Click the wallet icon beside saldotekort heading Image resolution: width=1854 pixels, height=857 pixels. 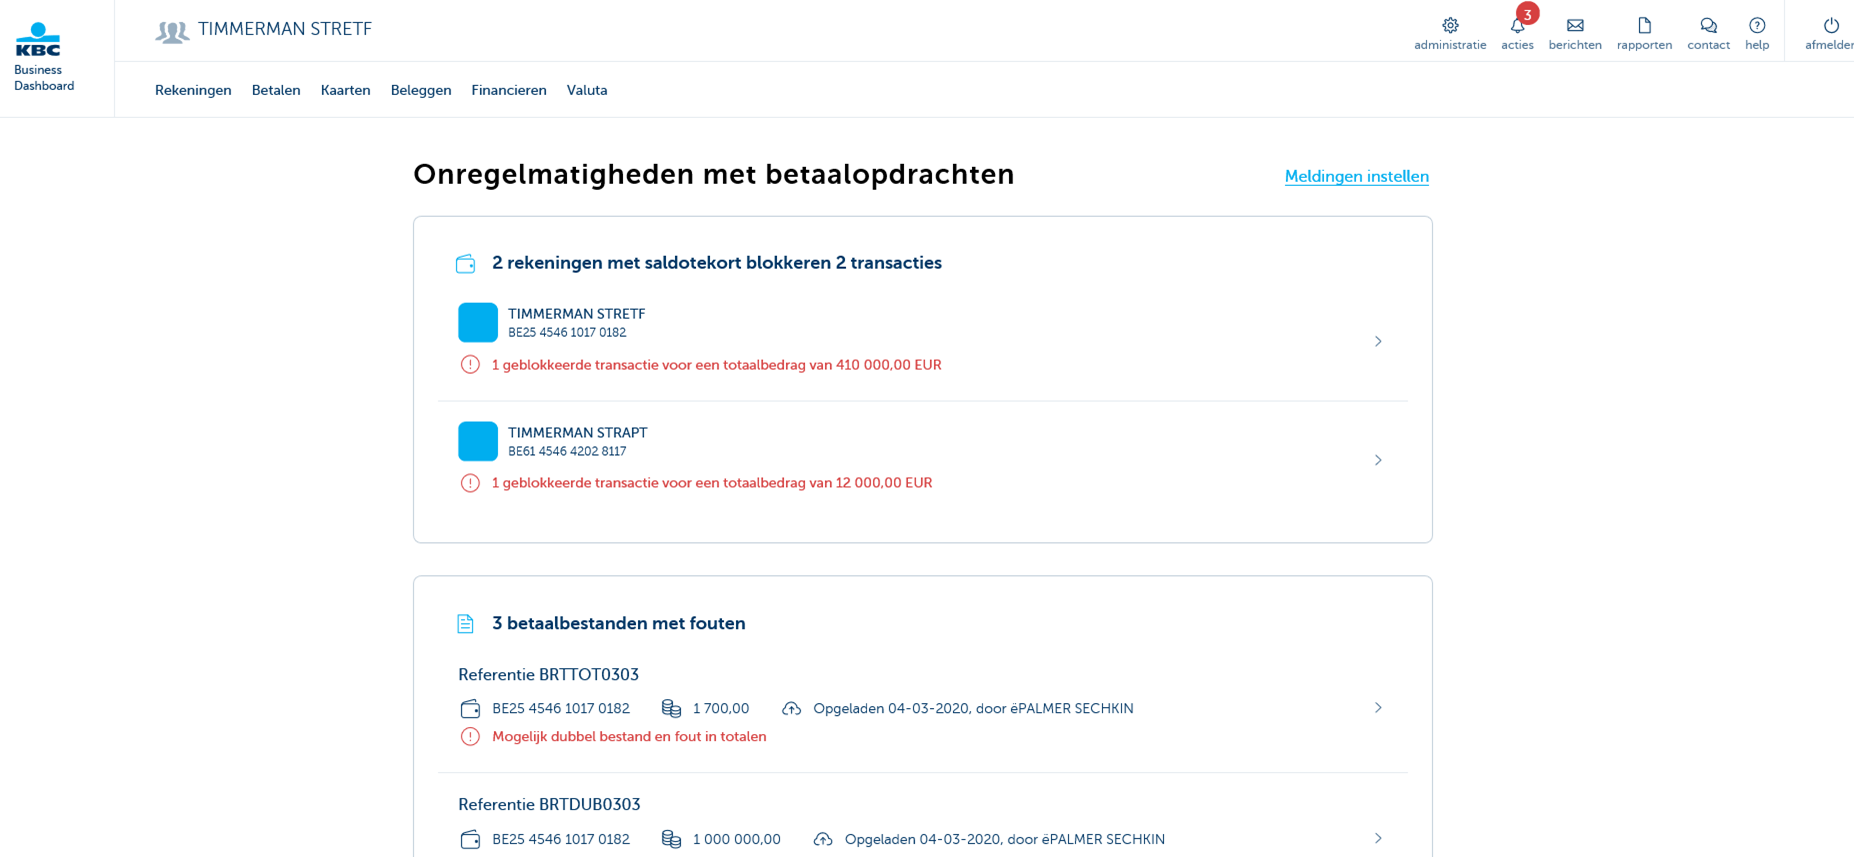(466, 264)
